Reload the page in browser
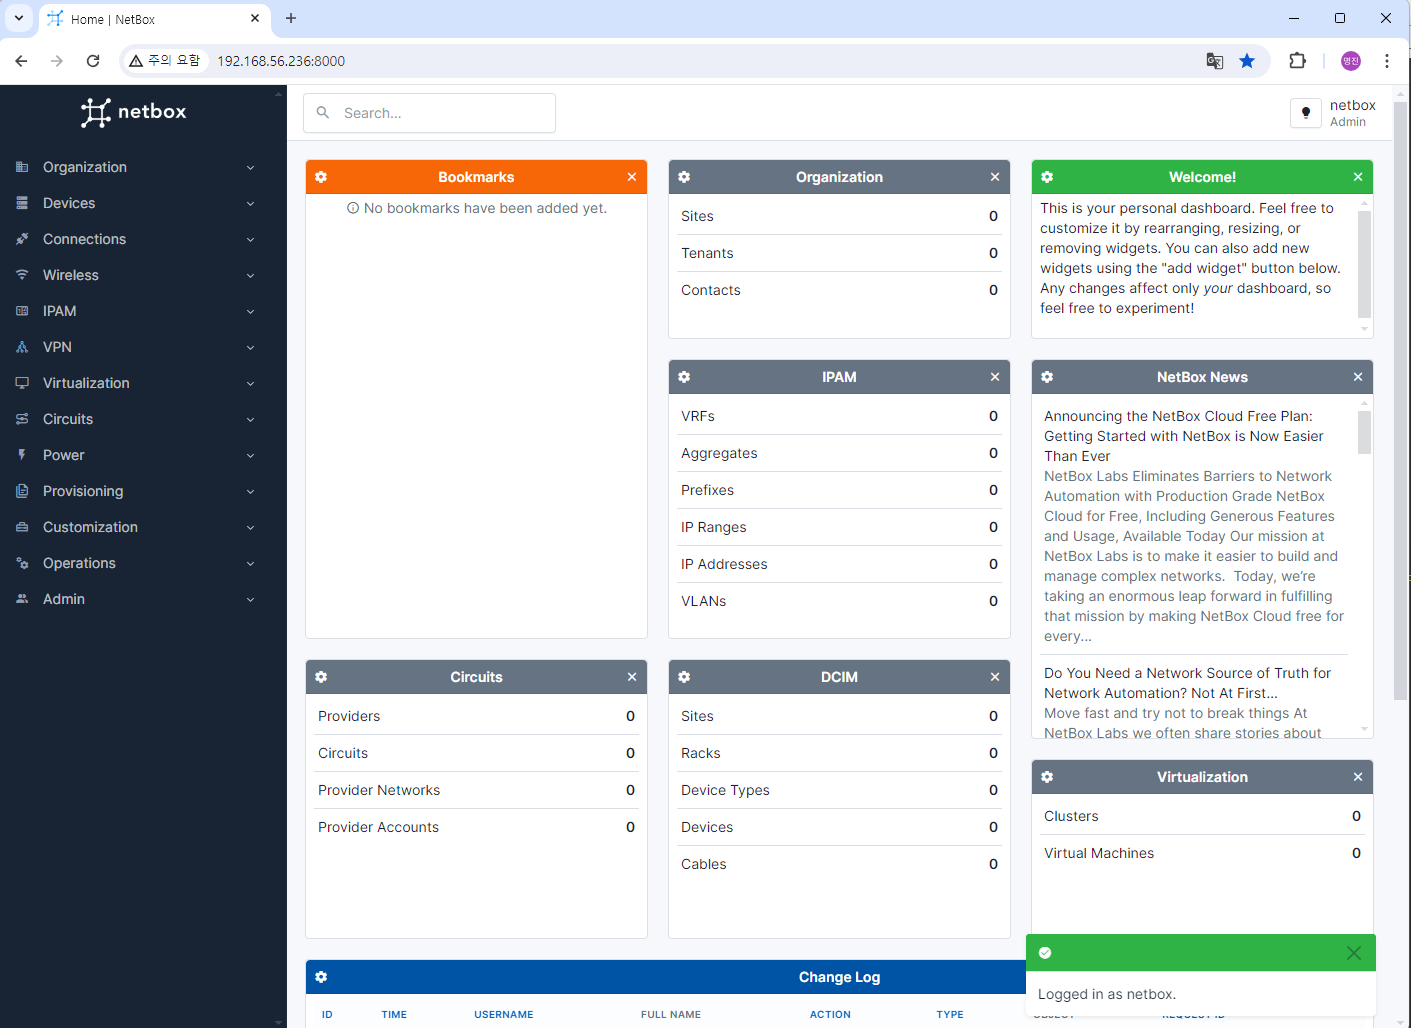Screen dimensions: 1411x1028 (x=93, y=61)
